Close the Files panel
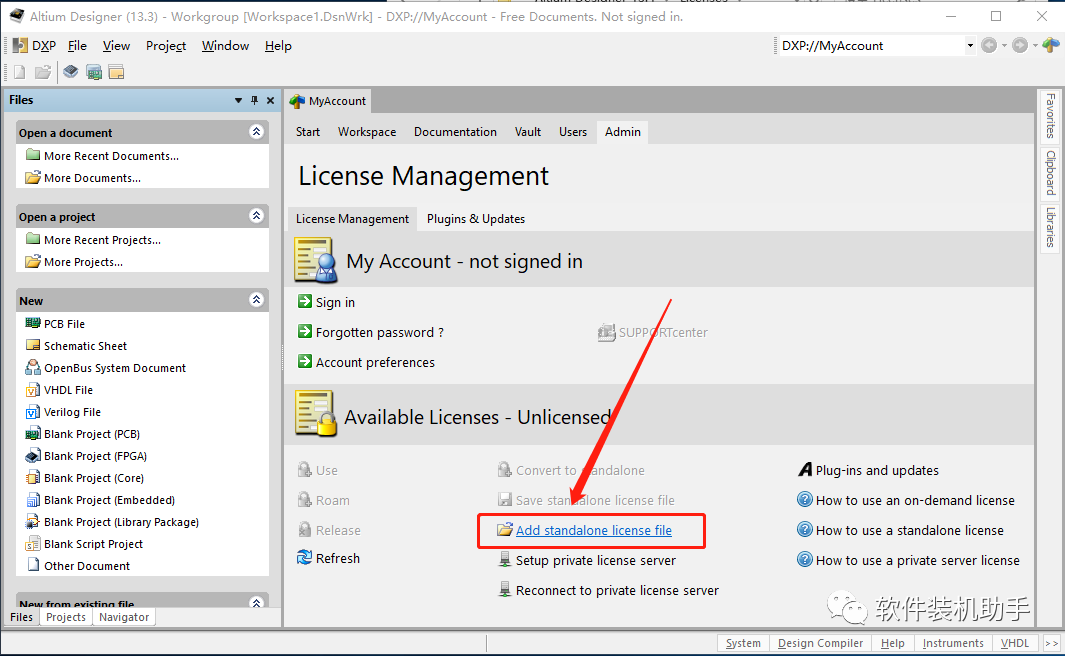This screenshot has height=656, width=1065. click(x=270, y=101)
